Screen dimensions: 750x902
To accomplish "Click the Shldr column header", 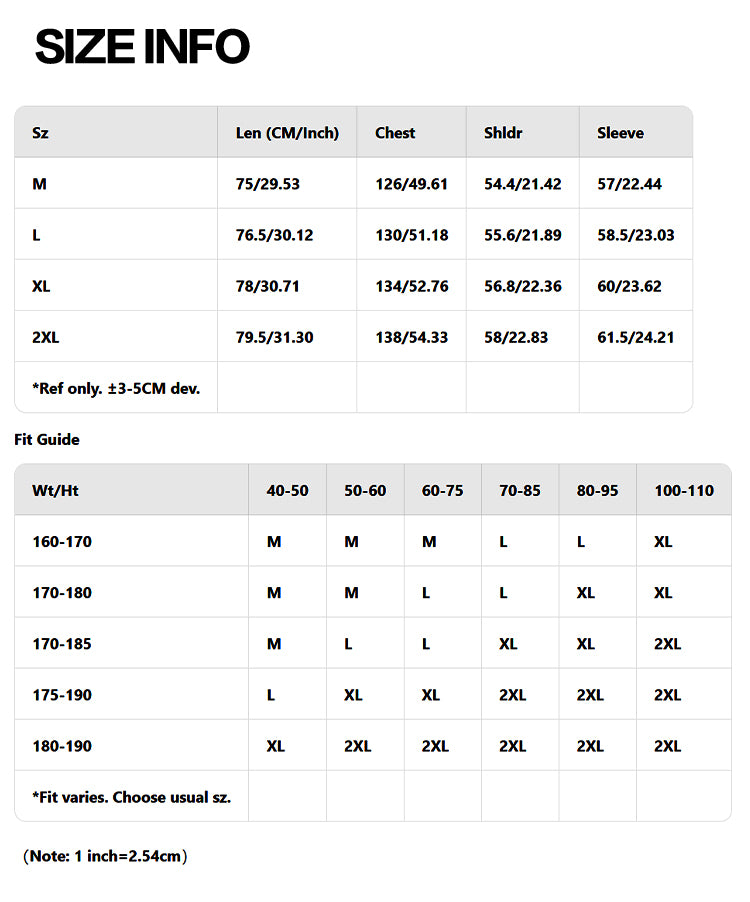I will (x=503, y=133).
